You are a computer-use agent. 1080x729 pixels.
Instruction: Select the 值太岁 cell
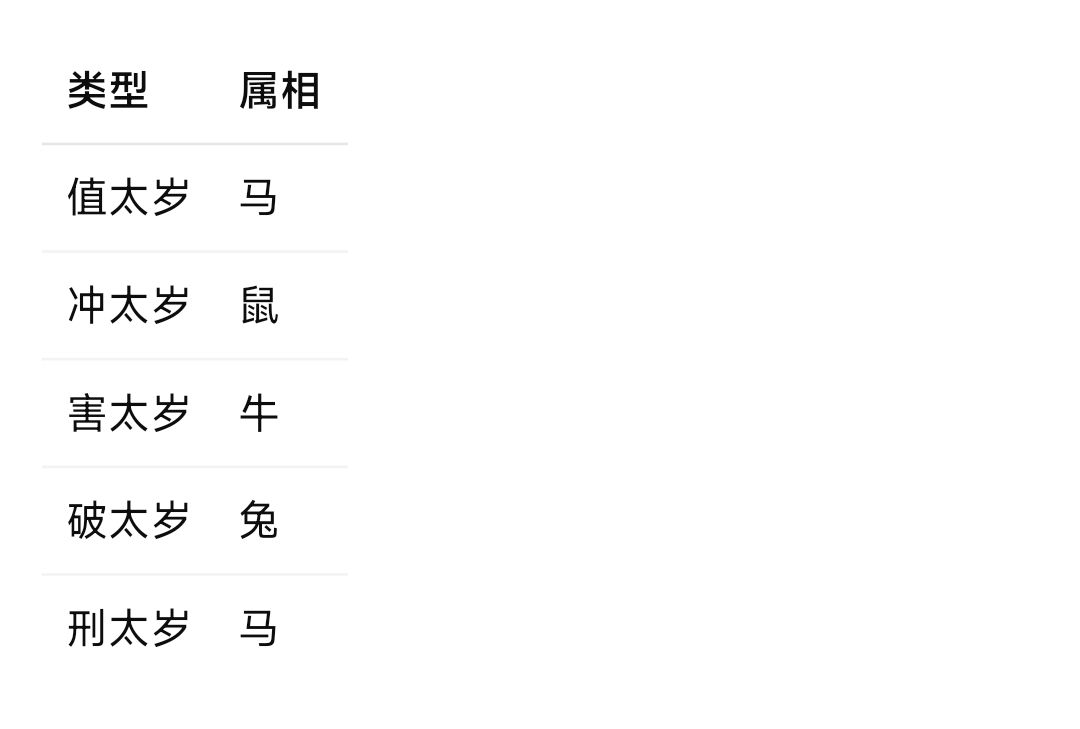128,197
